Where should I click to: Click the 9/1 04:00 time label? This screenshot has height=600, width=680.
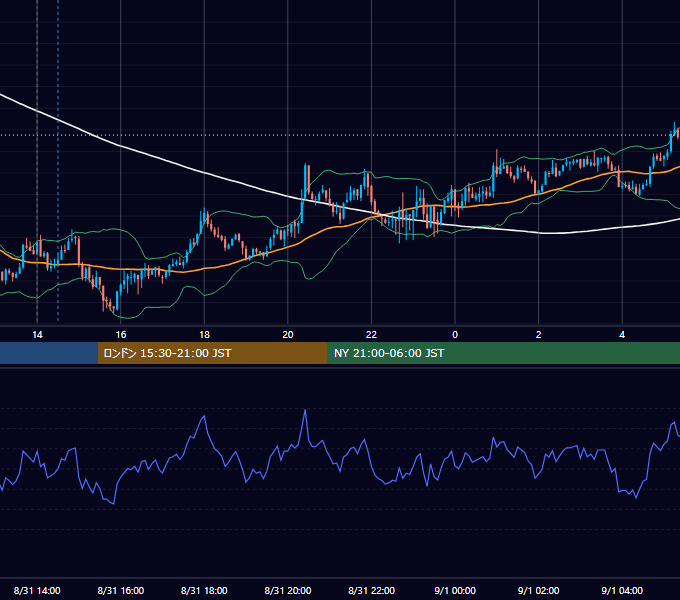coord(622,590)
